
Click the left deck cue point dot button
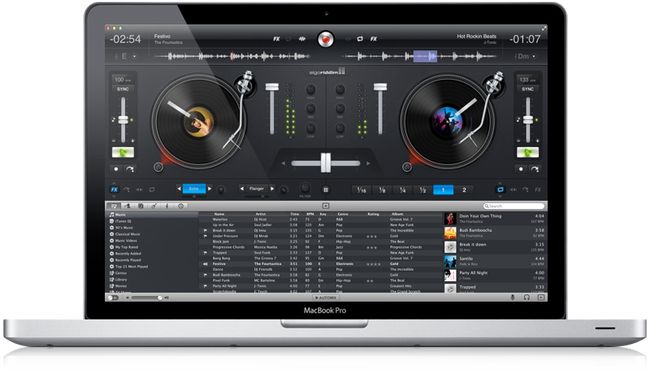116,169
